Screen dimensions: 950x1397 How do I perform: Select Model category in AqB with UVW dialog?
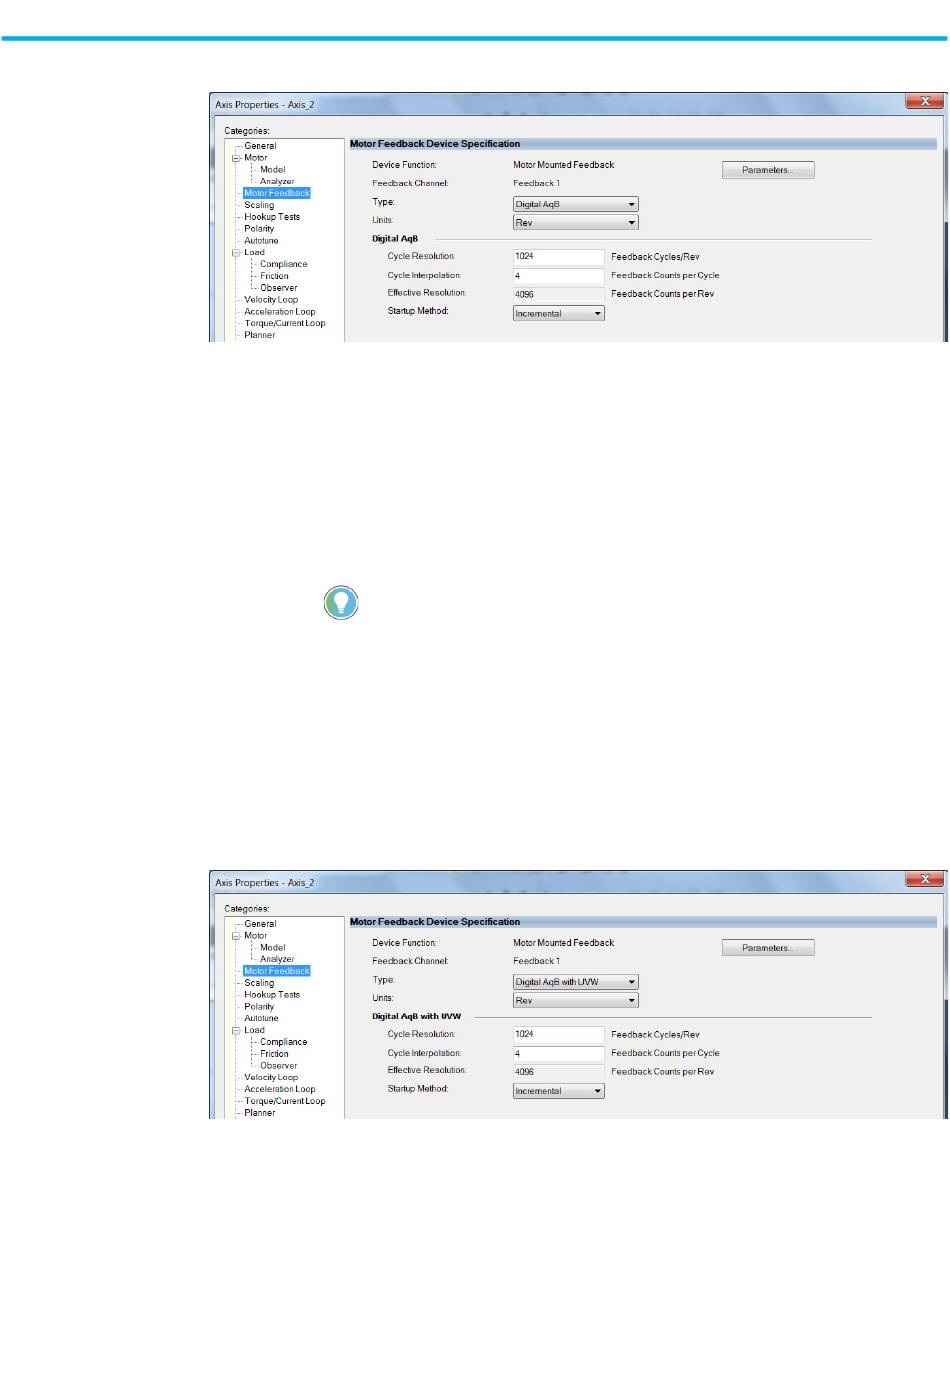point(272,948)
